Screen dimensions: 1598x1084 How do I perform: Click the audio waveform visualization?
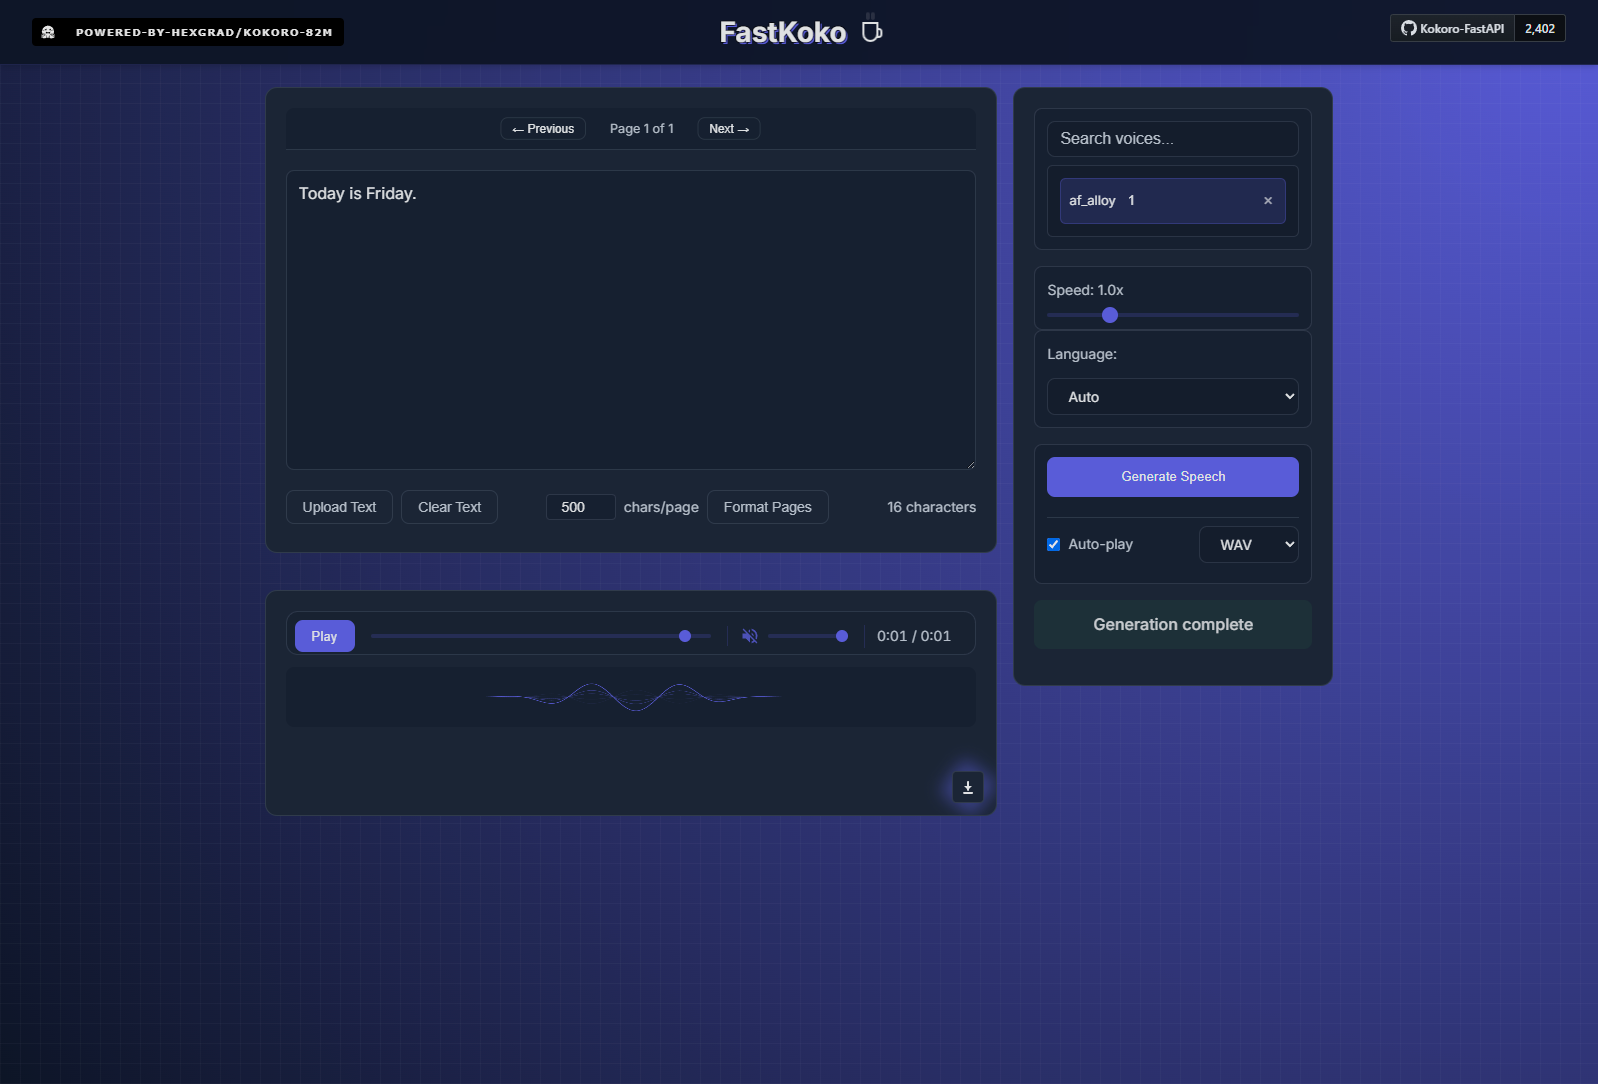pyautogui.click(x=630, y=697)
